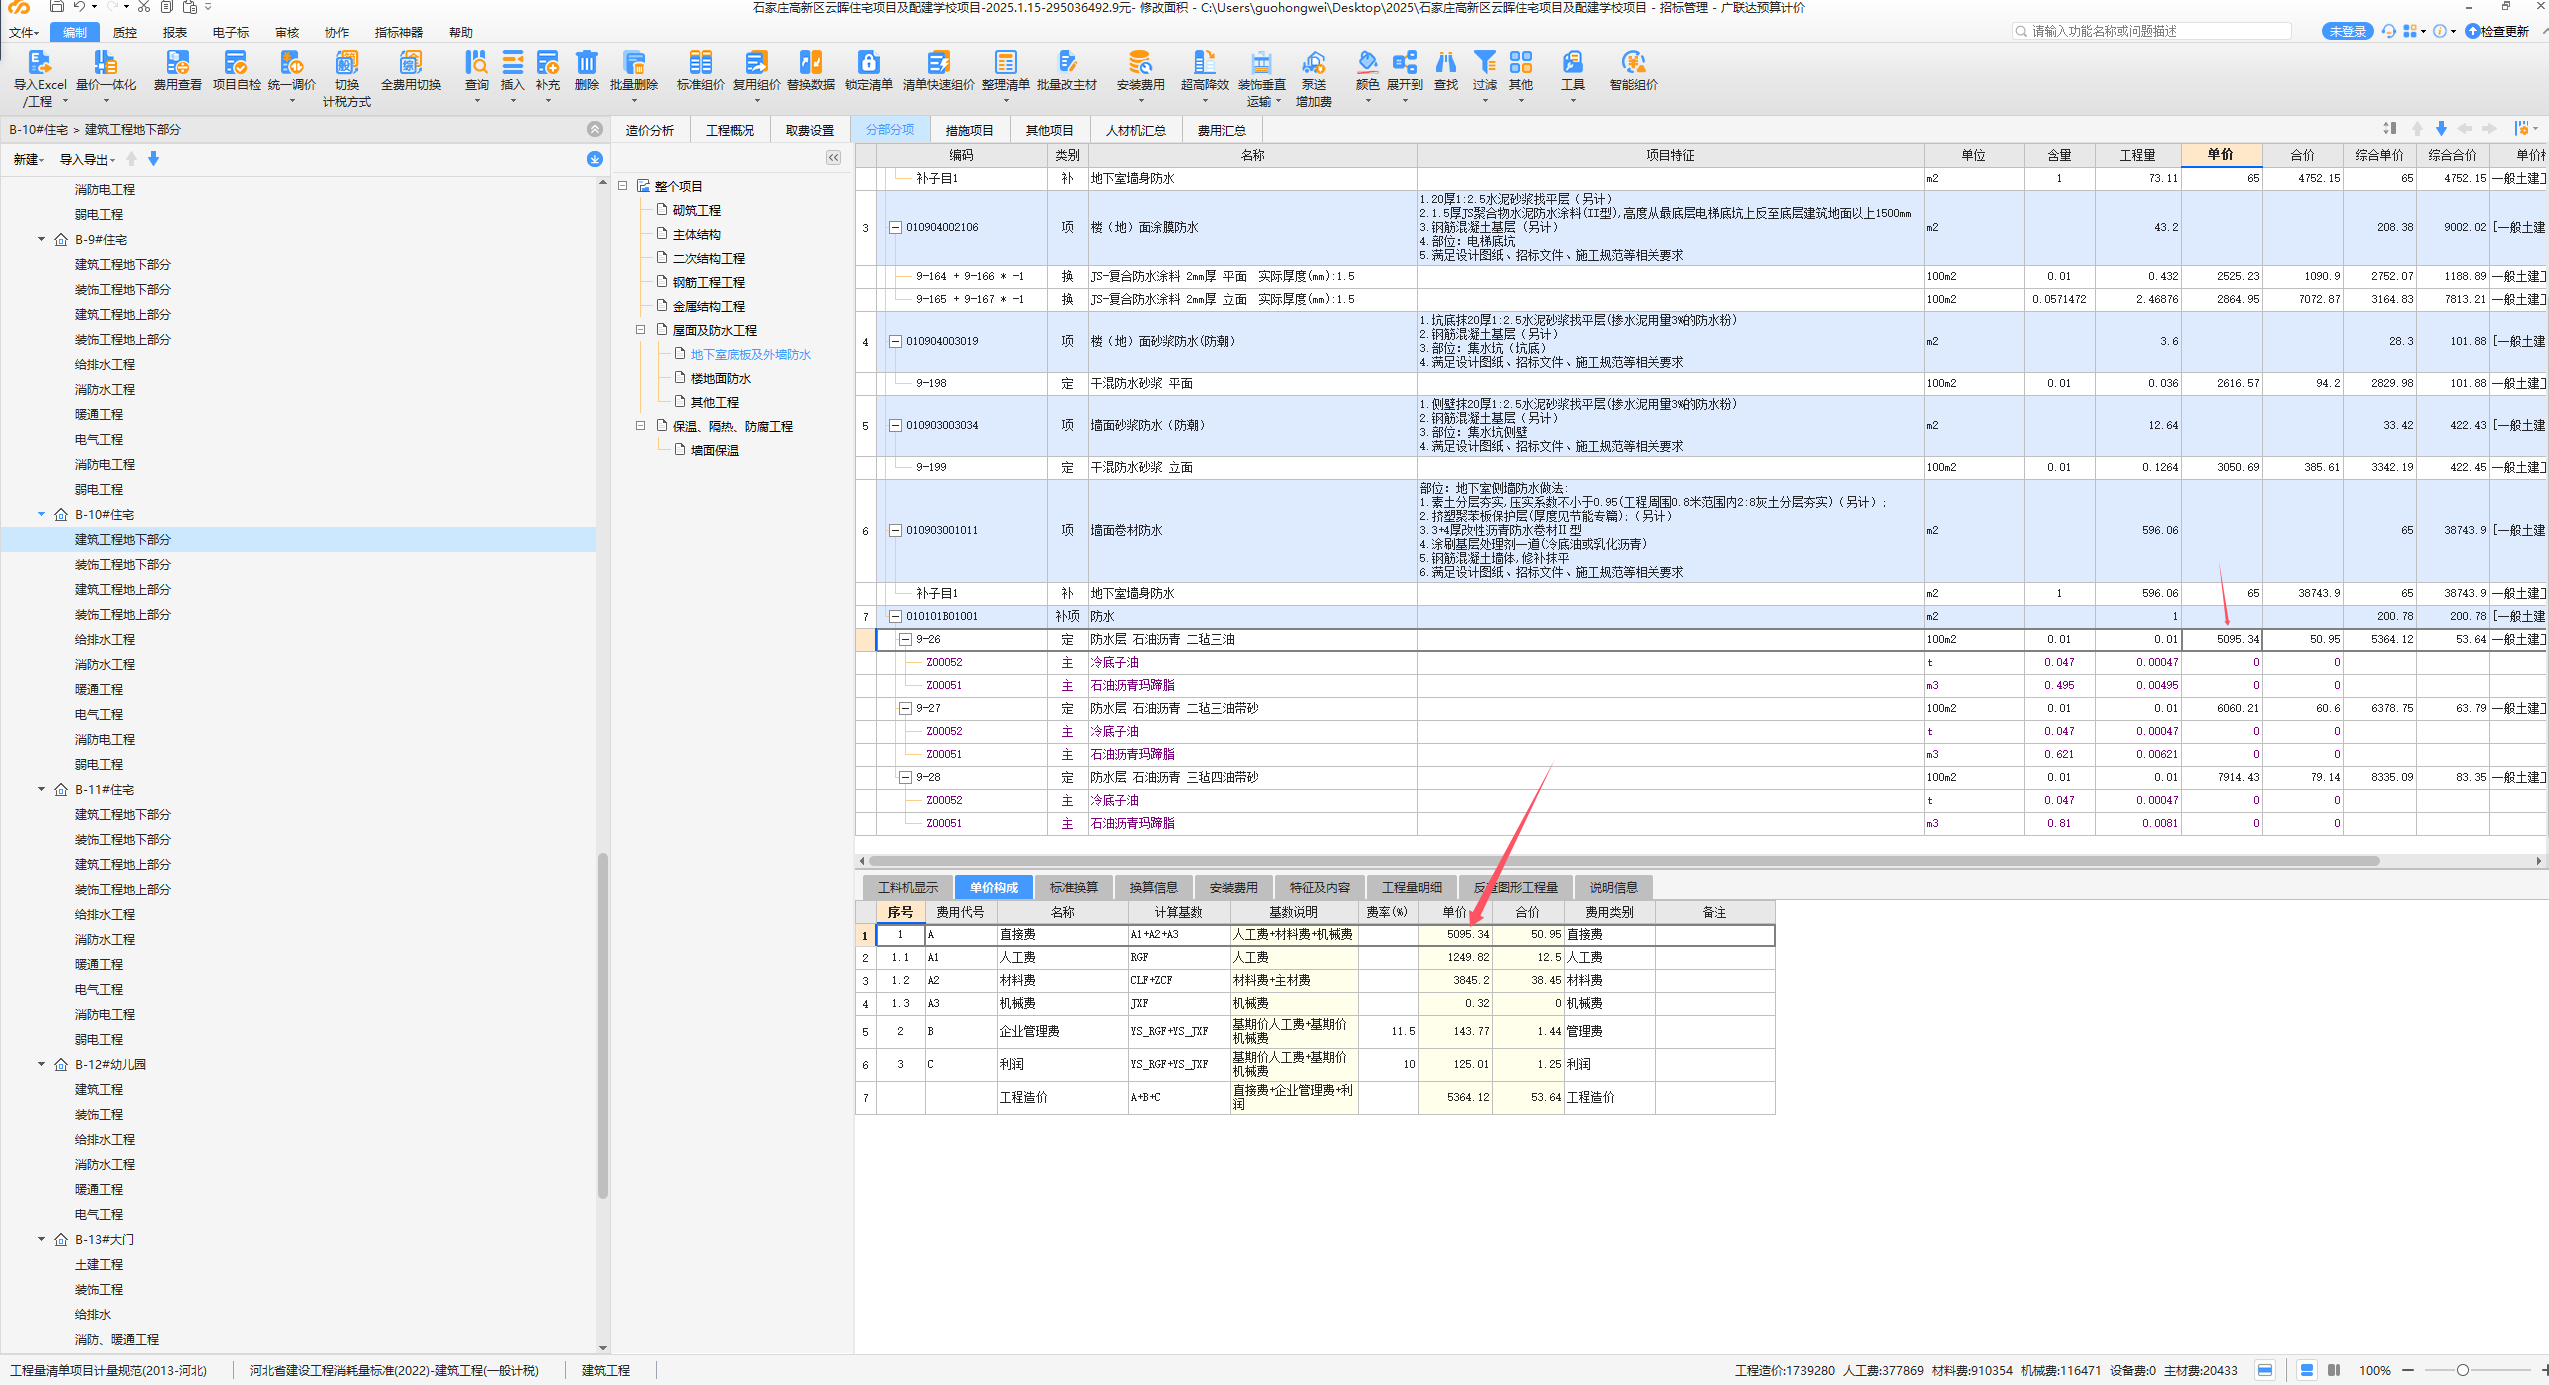Open the 导入导出 dropdown
The image size is (2549, 1385).
tap(87, 159)
